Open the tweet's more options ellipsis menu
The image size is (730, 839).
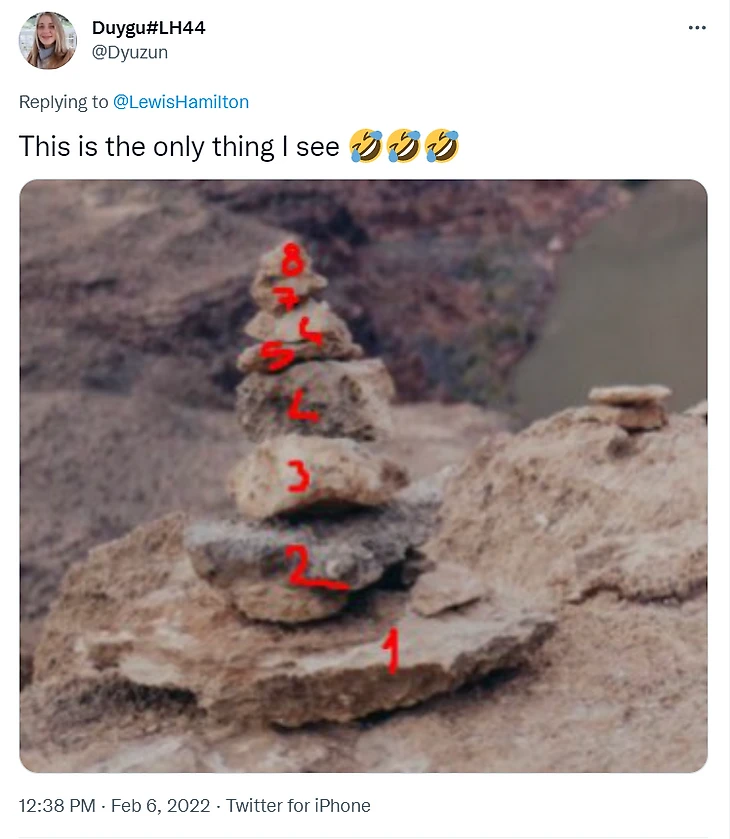coord(697,28)
